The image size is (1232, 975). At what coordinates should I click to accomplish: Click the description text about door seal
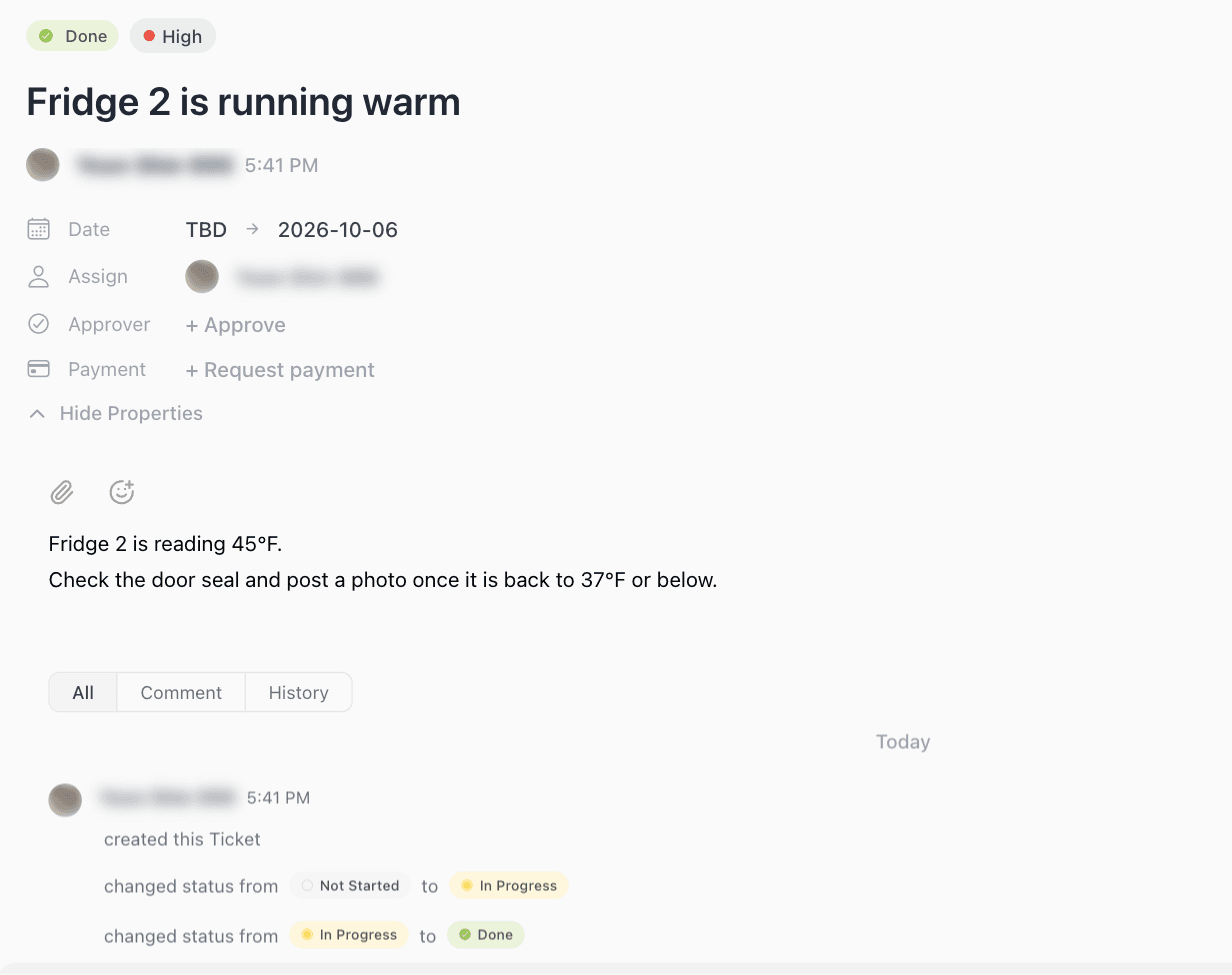383,580
